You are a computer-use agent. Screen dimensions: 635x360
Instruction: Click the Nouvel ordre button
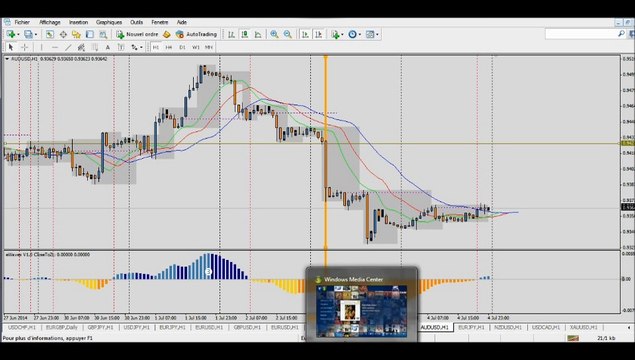pos(137,34)
